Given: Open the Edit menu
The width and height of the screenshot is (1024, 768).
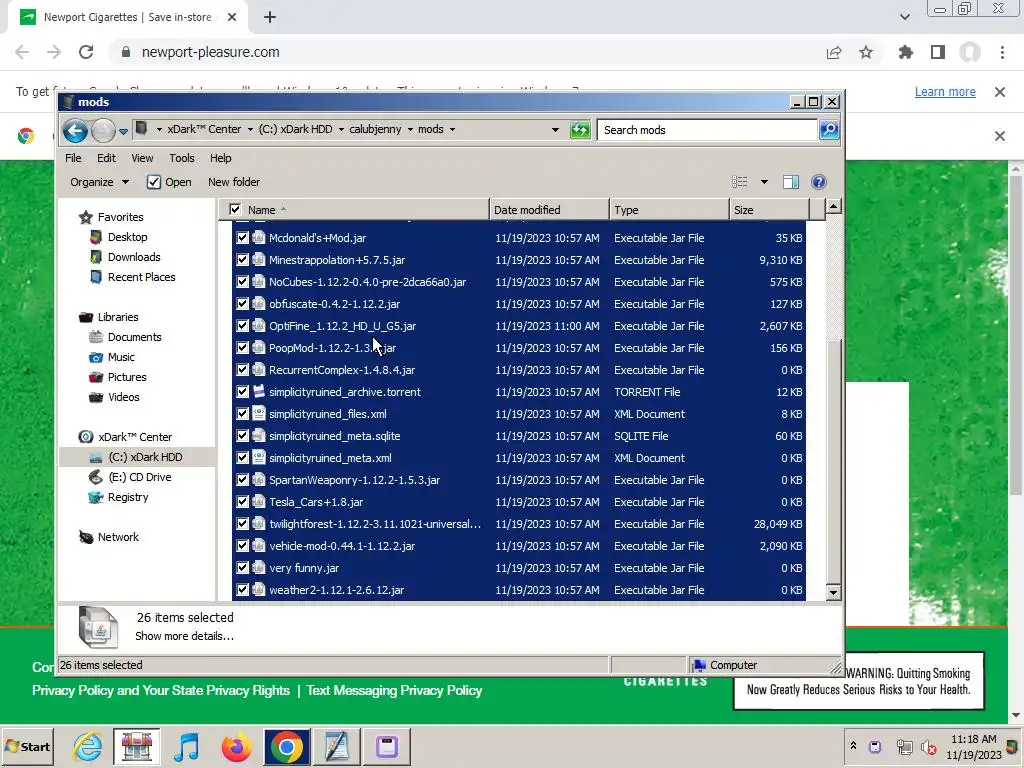Looking at the screenshot, I should [x=106, y=158].
